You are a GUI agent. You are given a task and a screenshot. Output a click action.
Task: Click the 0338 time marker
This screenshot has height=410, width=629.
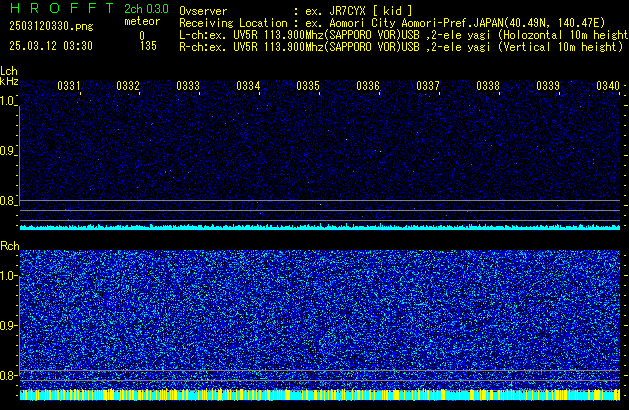click(x=488, y=86)
